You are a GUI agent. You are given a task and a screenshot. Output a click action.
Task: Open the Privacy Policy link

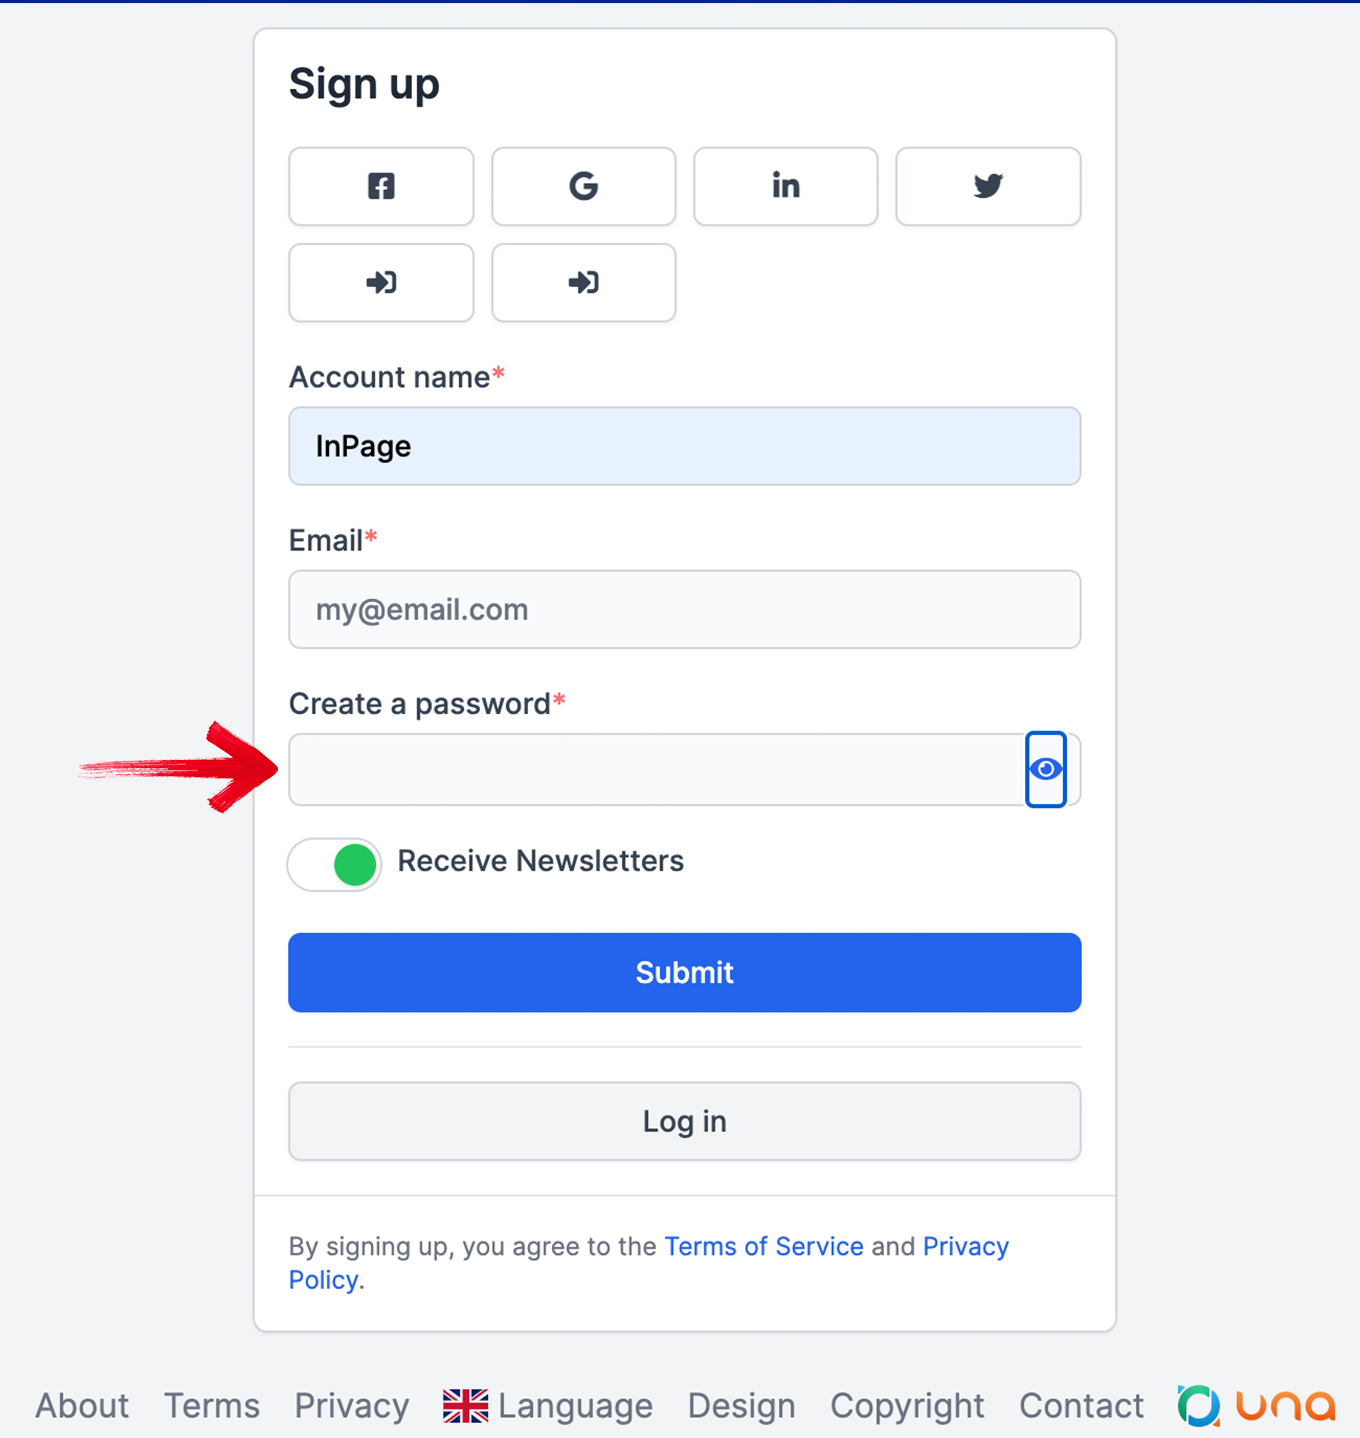(965, 1246)
